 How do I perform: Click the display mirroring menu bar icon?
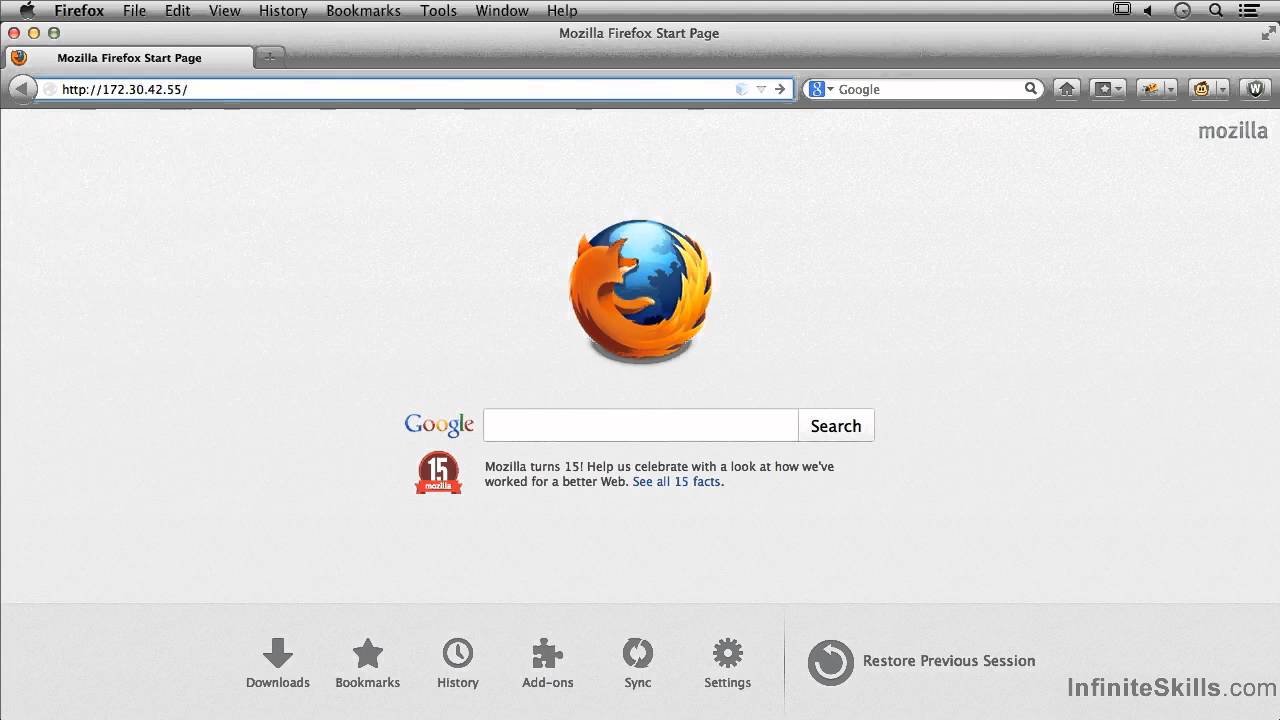click(x=1122, y=10)
